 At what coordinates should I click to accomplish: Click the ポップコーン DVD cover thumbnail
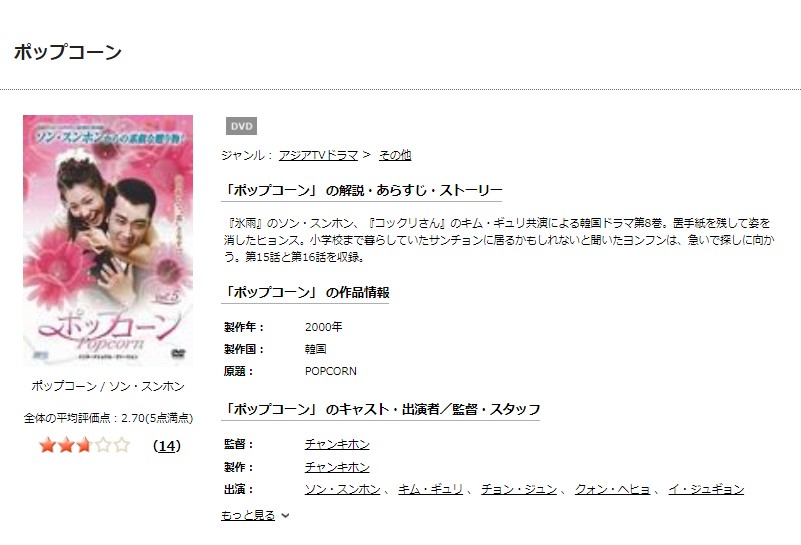[x=108, y=240]
